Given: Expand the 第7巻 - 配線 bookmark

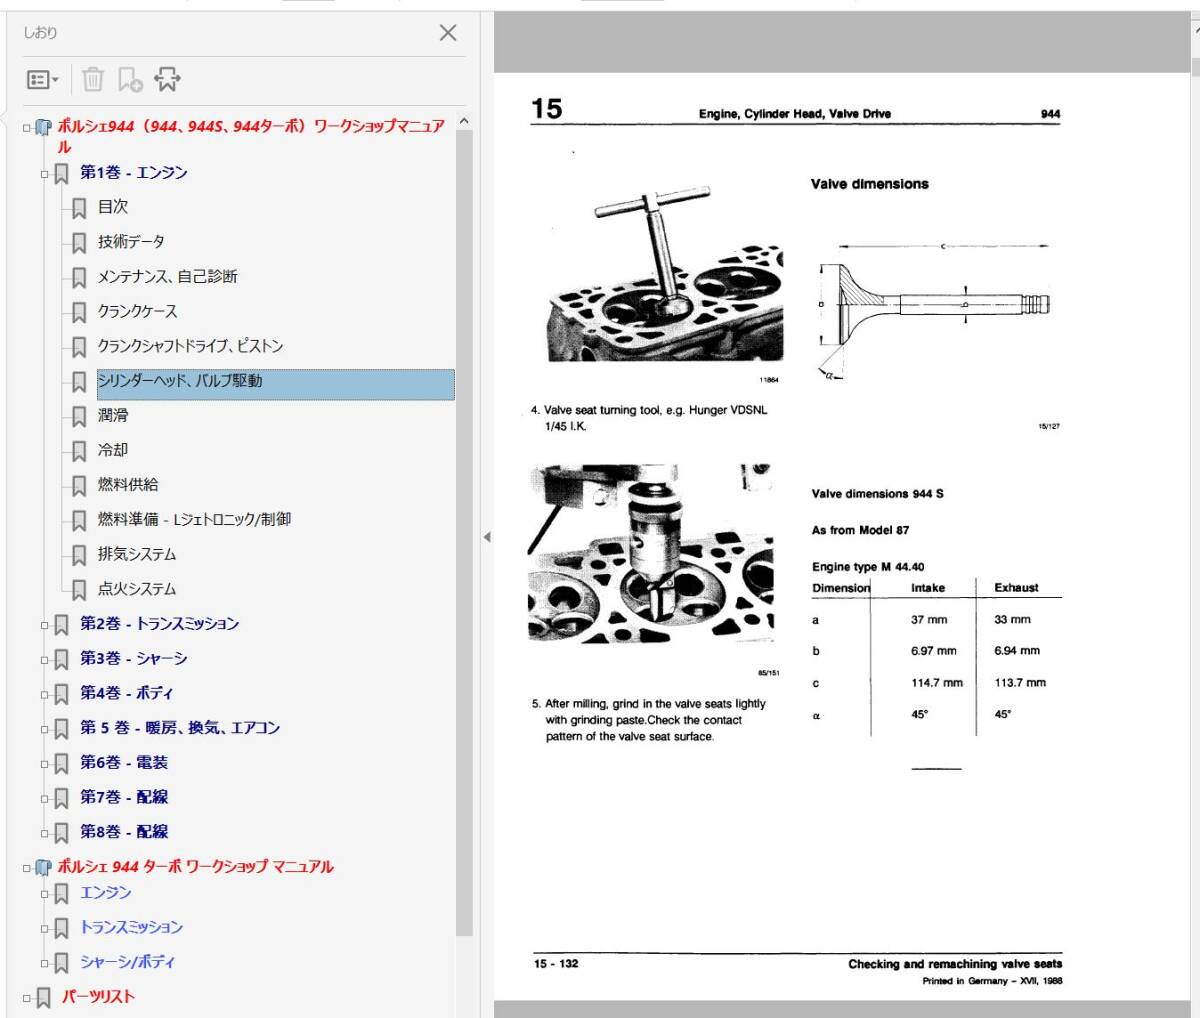Looking at the screenshot, I should (x=44, y=798).
